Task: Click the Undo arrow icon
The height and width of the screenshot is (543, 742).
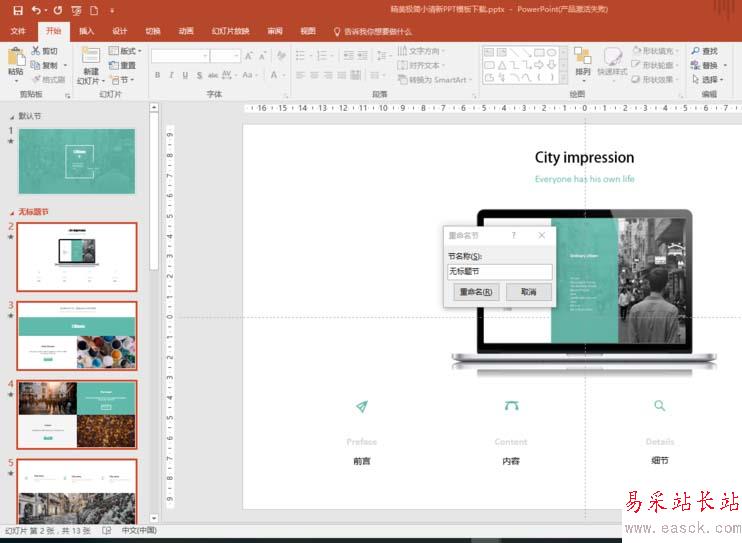Action: (x=36, y=10)
